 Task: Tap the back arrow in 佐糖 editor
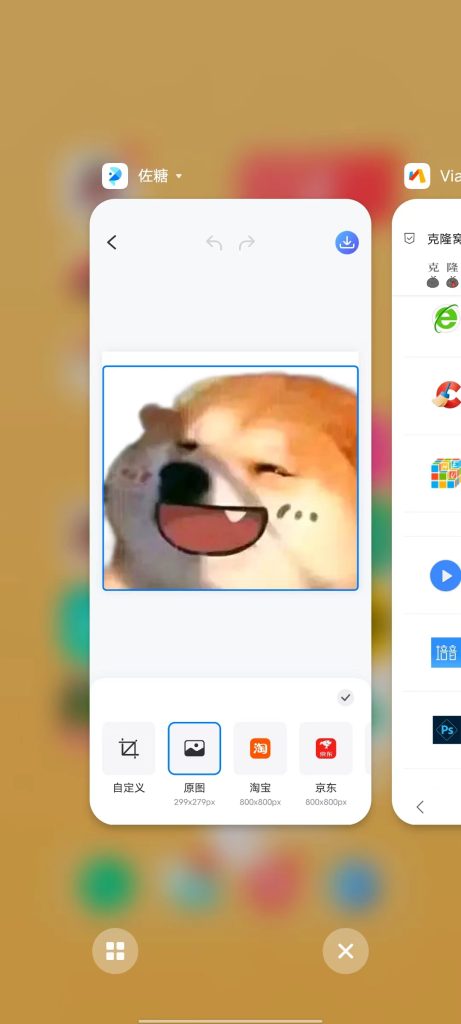[112, 242]
